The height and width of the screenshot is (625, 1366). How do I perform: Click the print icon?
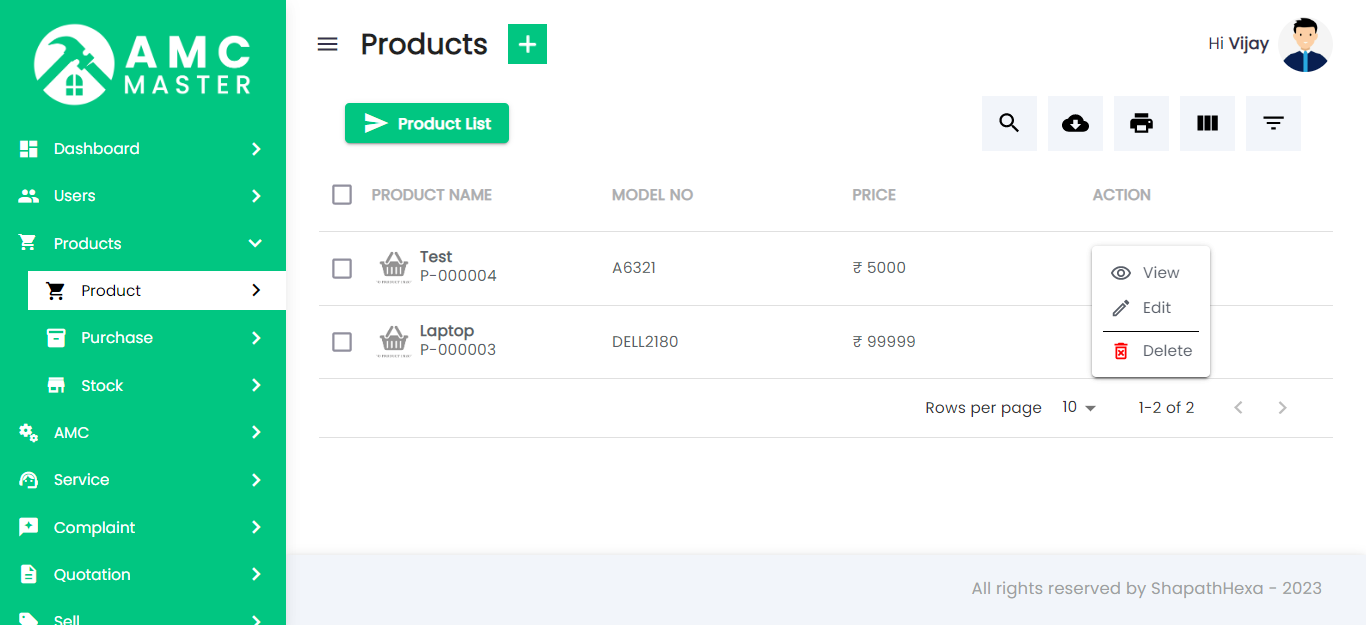pyautogui.click(x=1141, y=123)
